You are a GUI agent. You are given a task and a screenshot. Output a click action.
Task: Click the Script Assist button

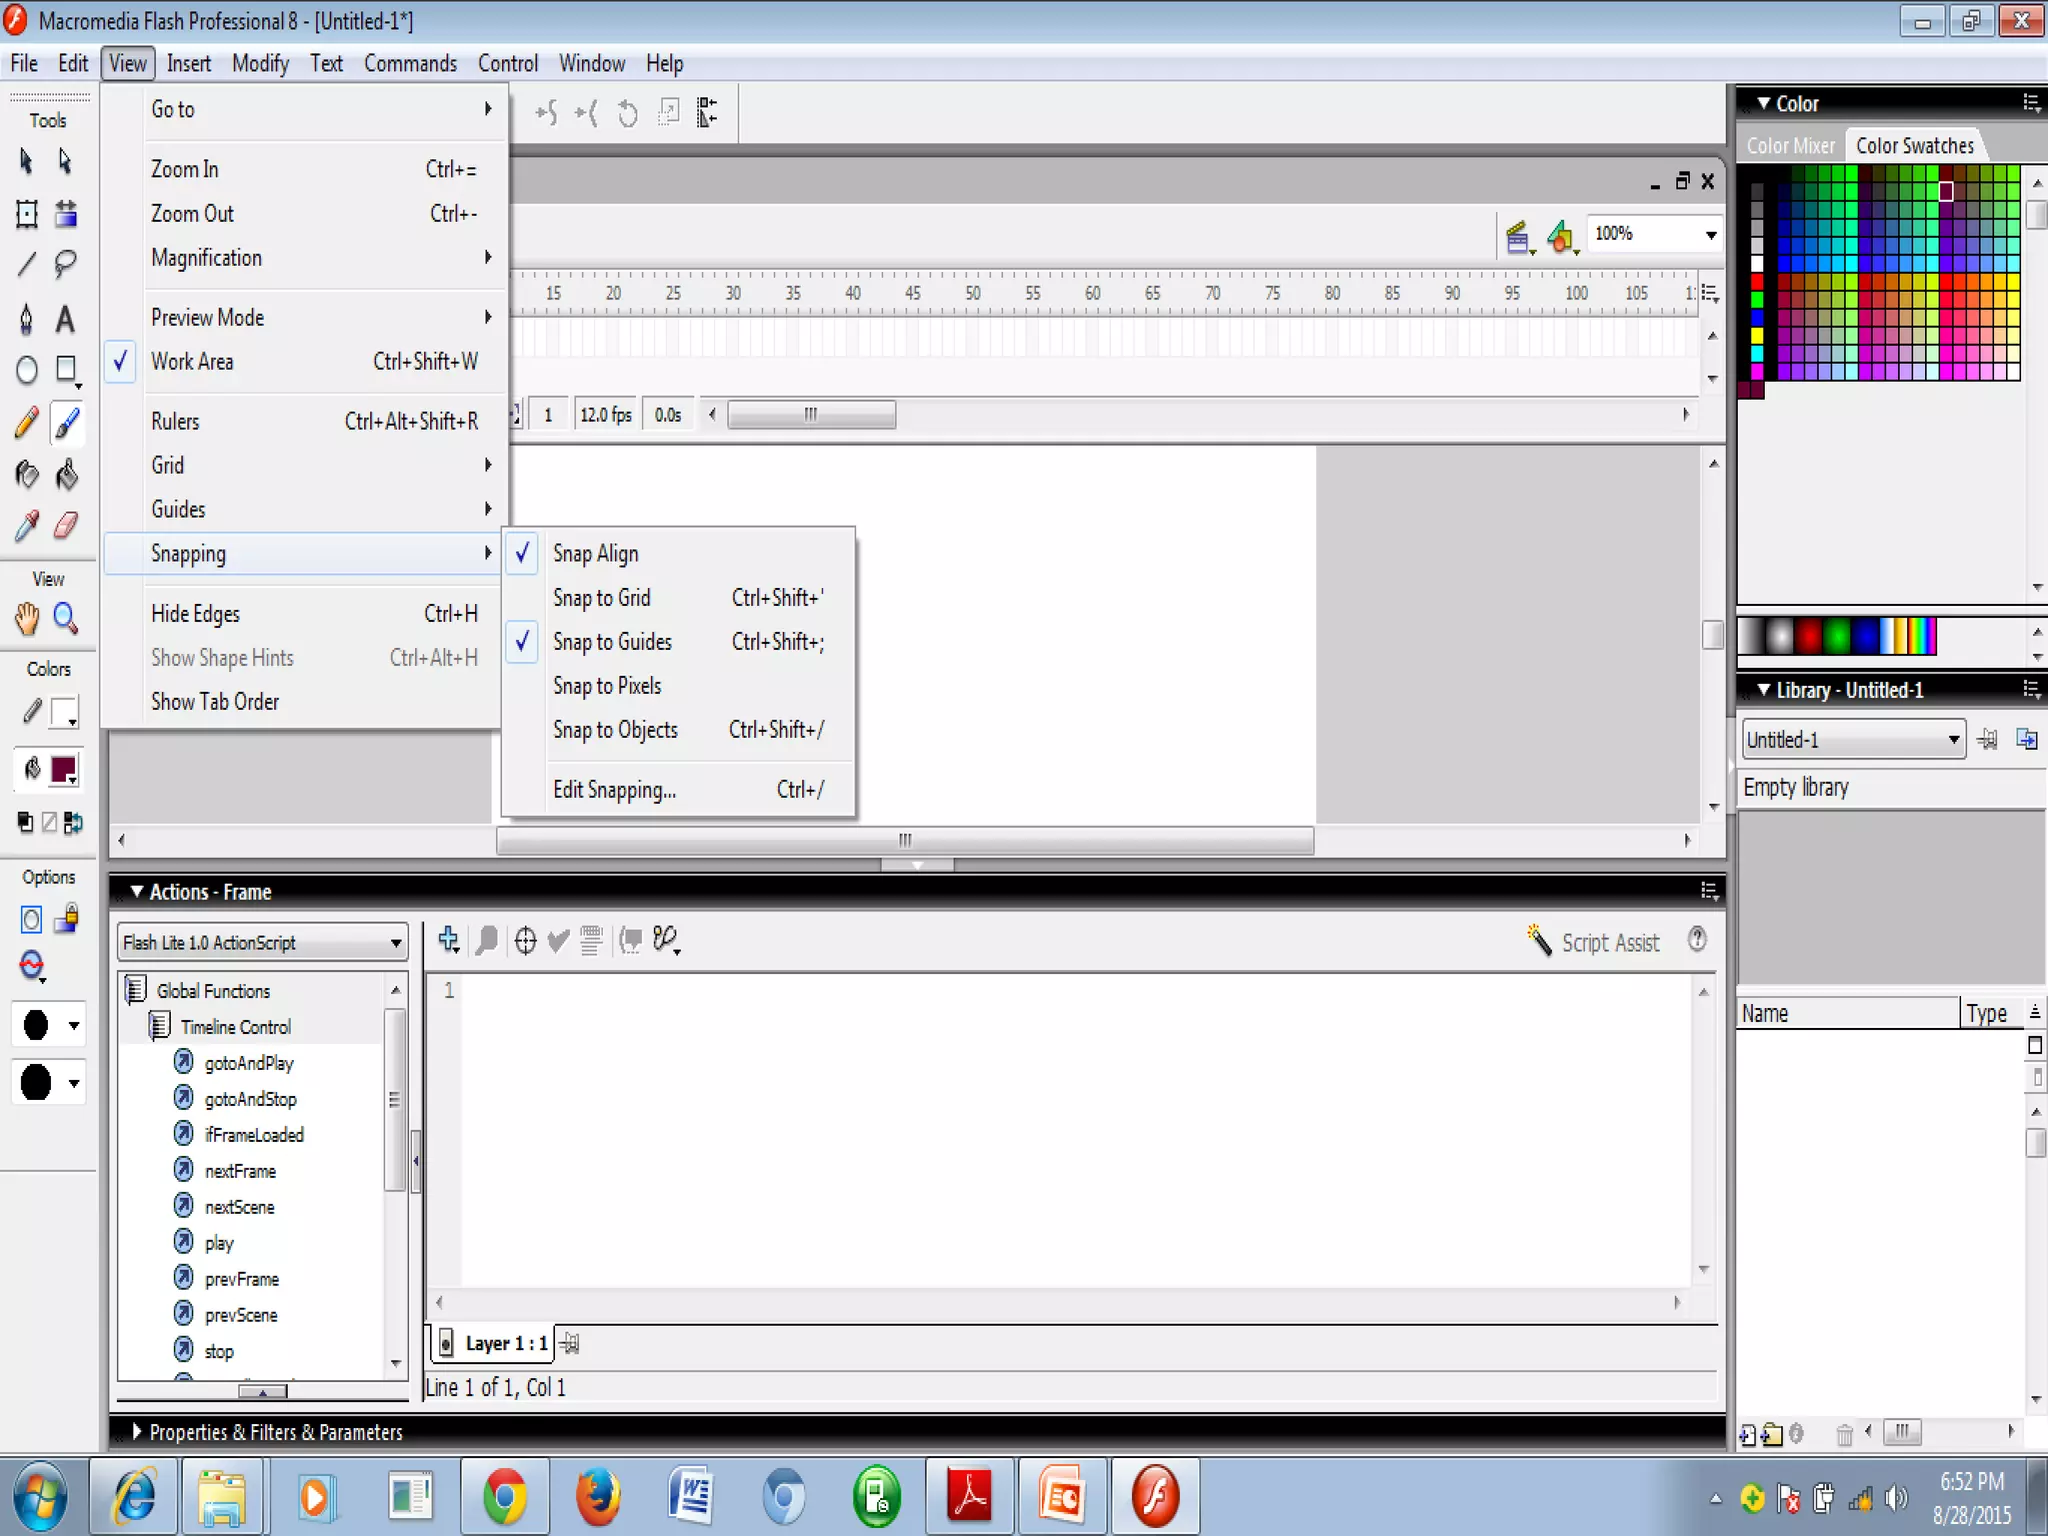[1593, 942]
